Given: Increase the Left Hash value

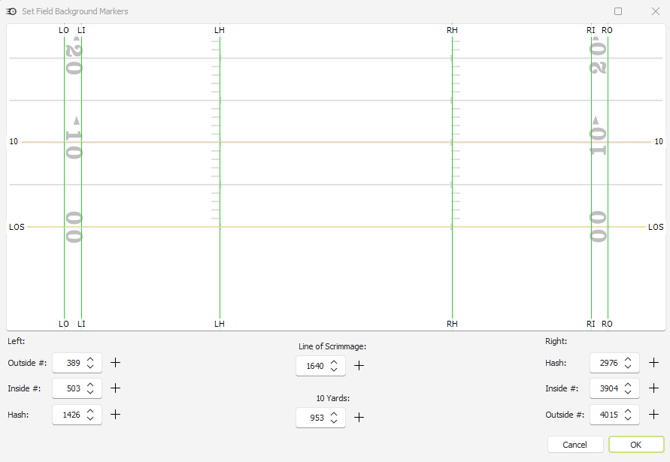Looking at the screenshot, I should pyautogui.click(x=90, y=411).
